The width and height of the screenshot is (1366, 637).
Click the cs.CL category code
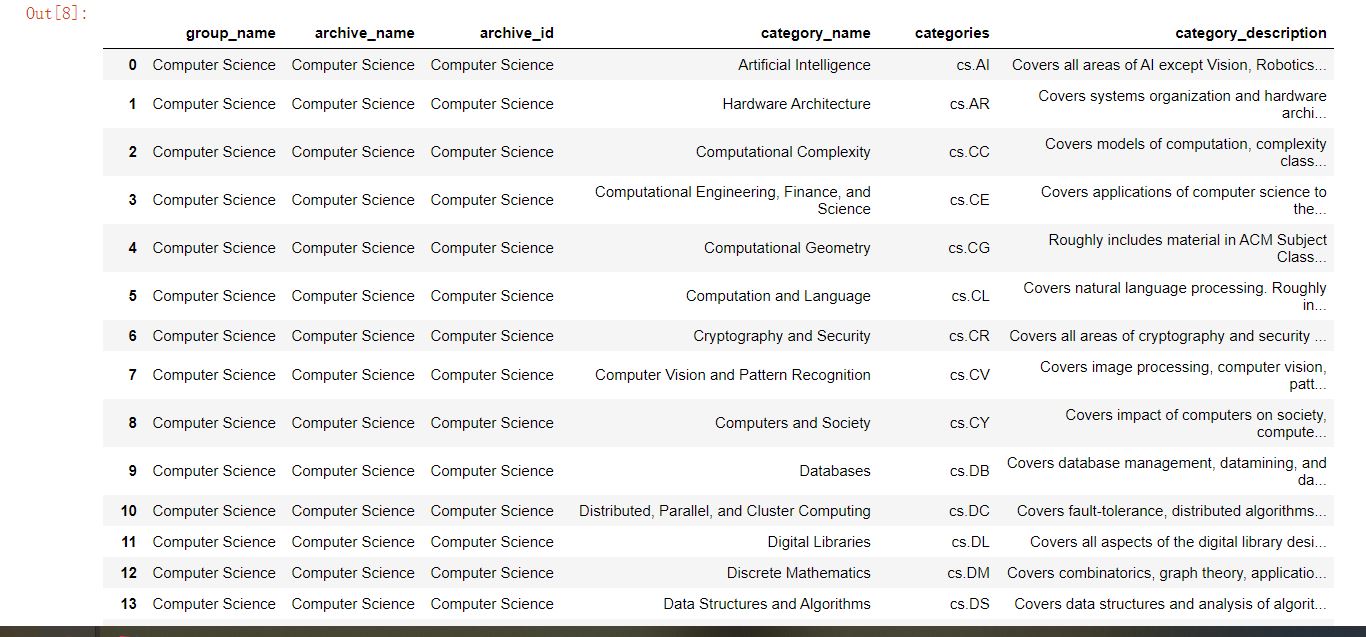pos(970,296)
